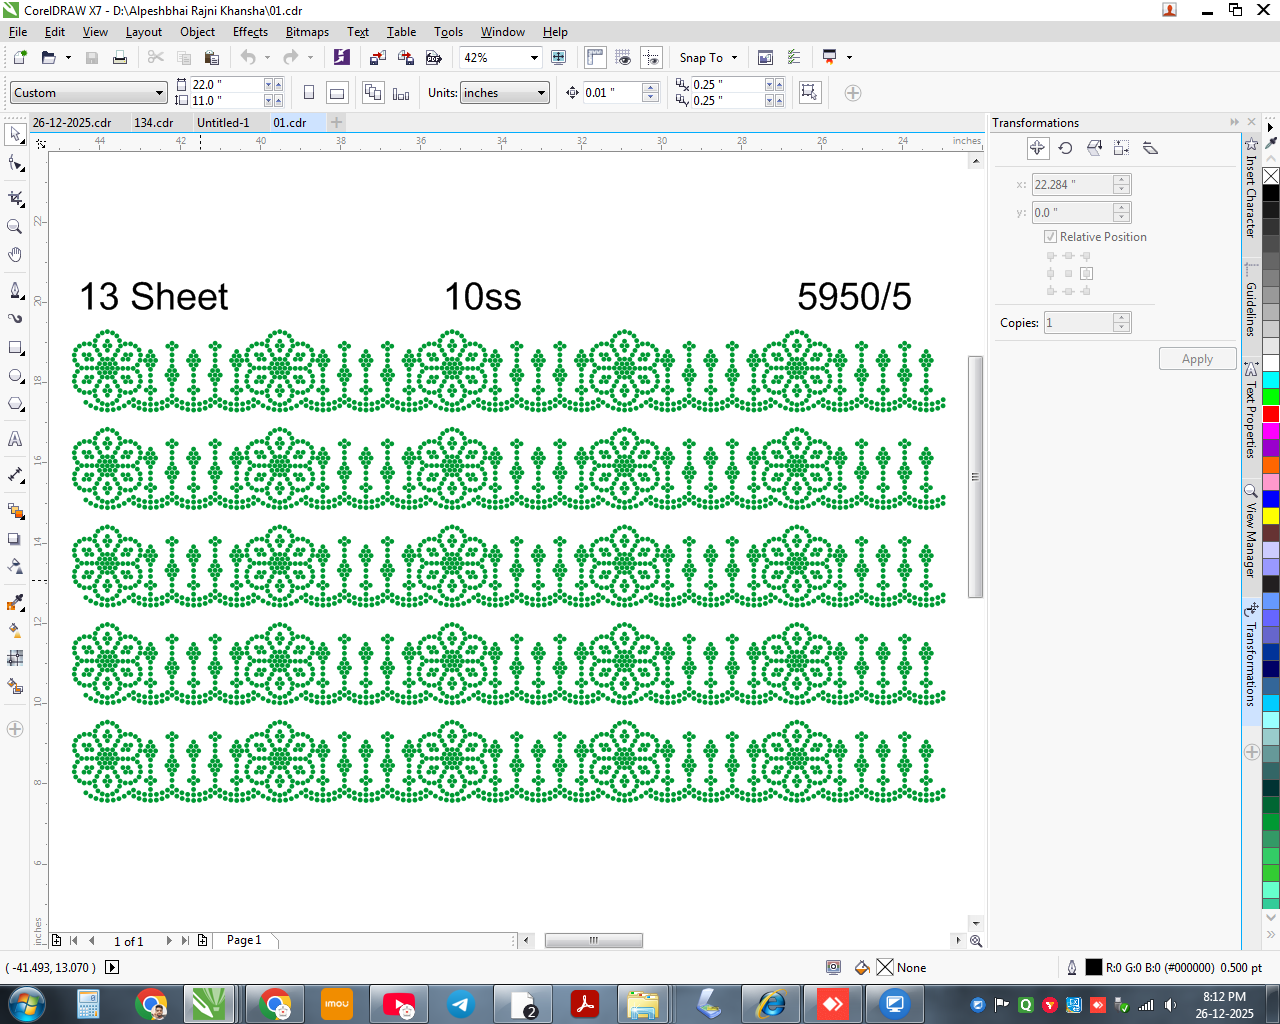The width and height of the screenshot is (1280, 1024).
Task: Pick the black color swatch in the palette
Action: pos(1271,193)
